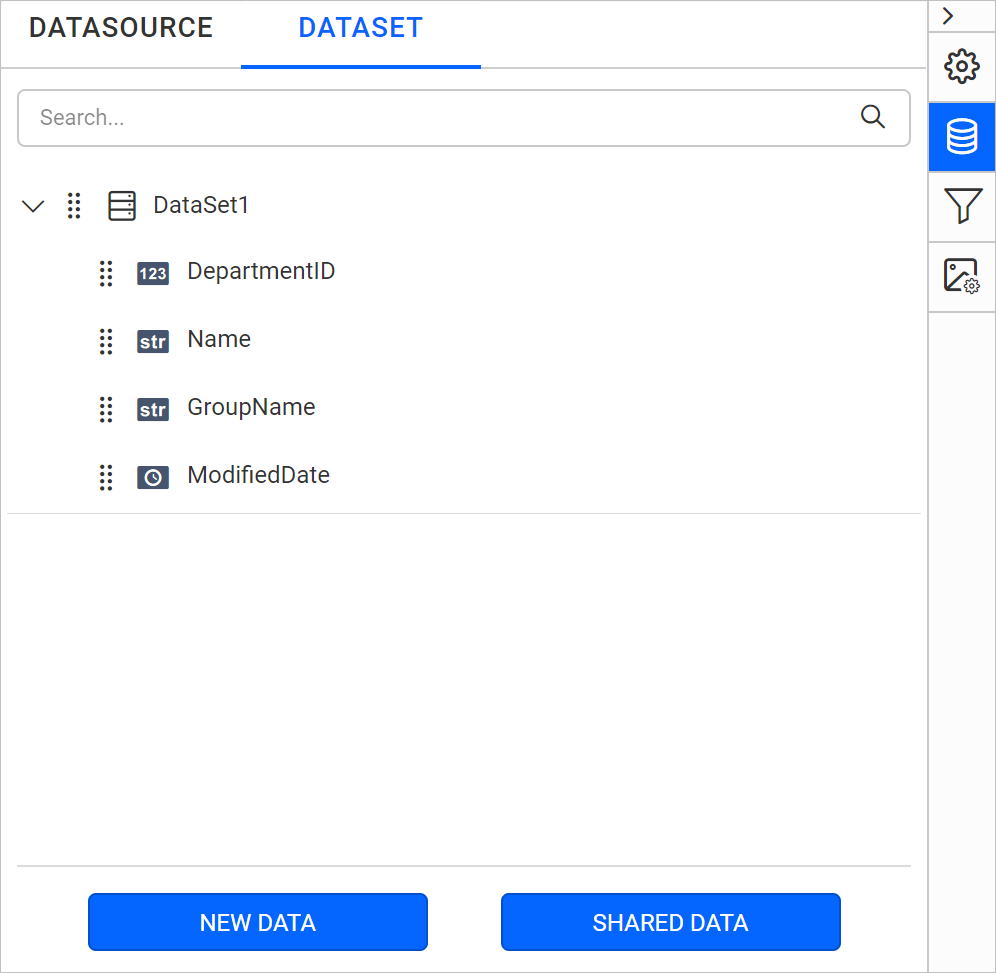Open the settings panel on the right sidebar
Screen dimensions: 996x973
961,66
